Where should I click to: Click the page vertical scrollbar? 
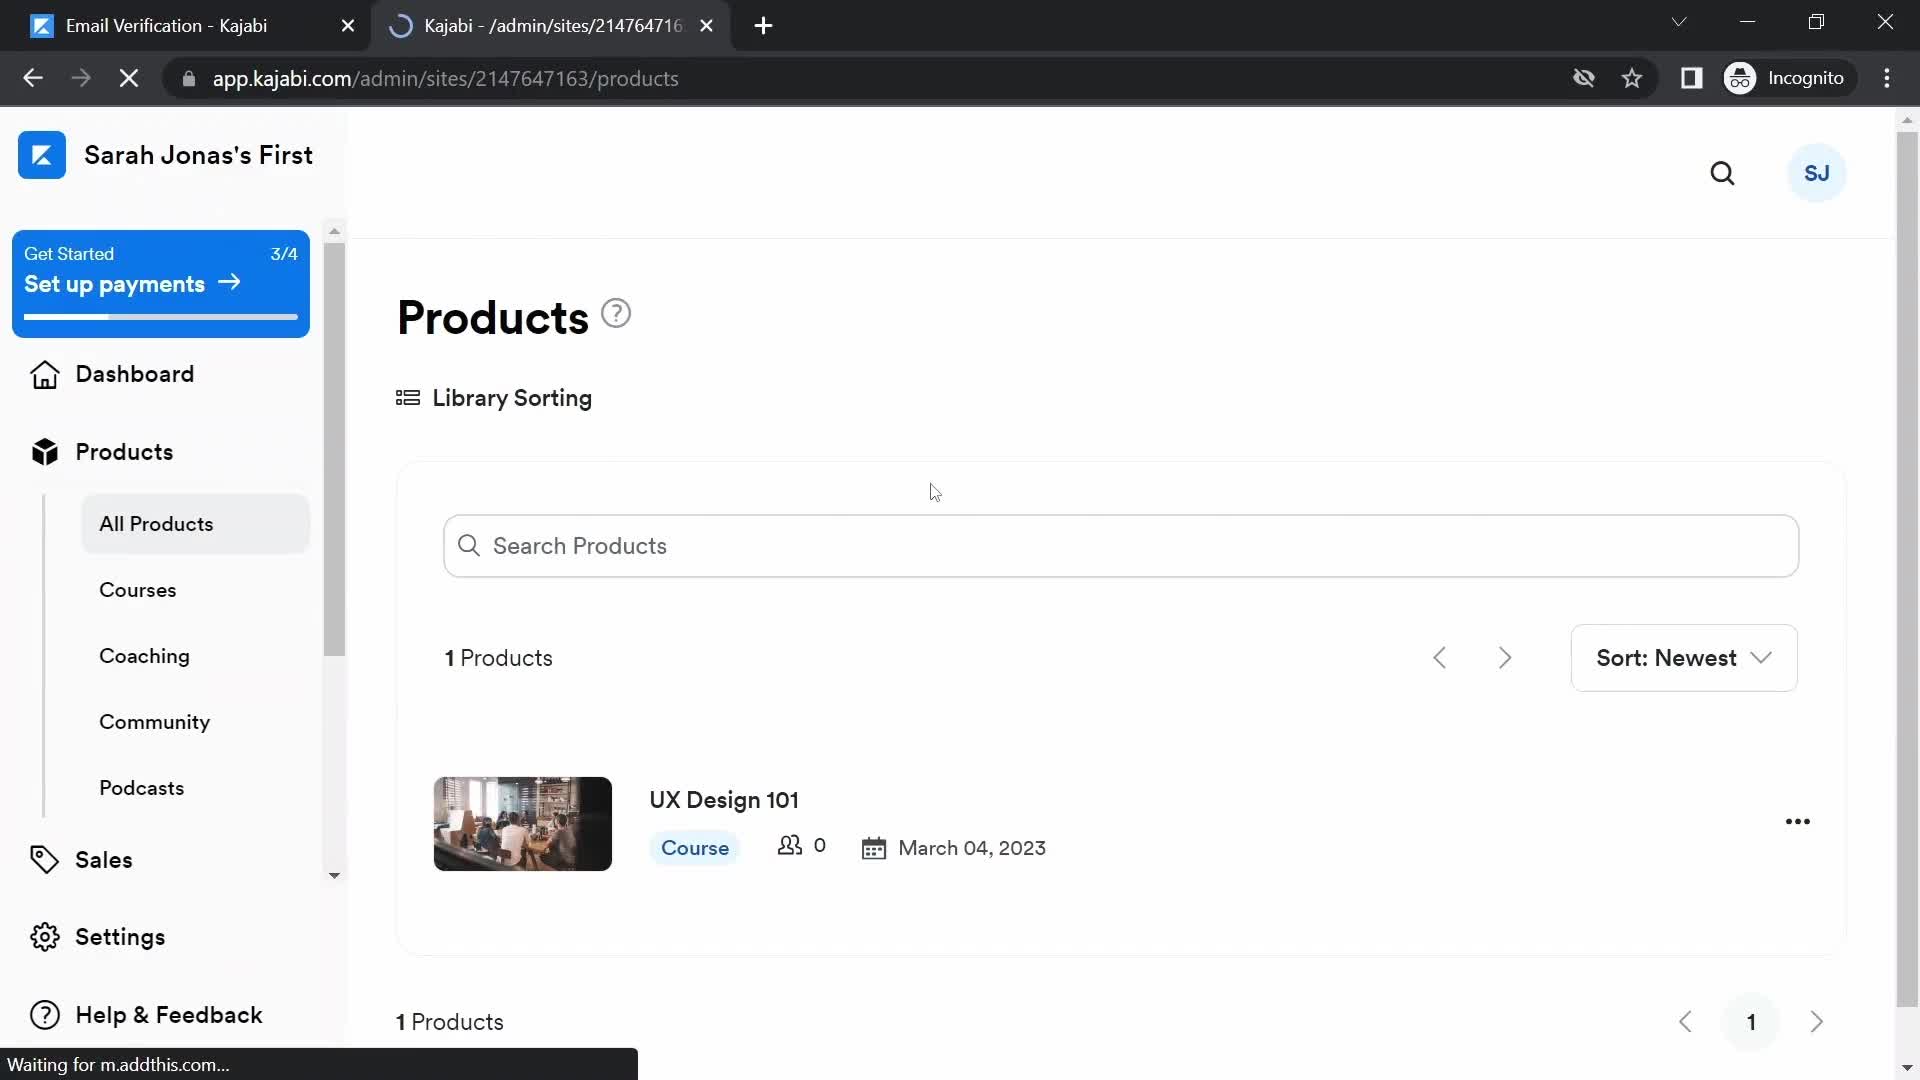[1907, 570]
